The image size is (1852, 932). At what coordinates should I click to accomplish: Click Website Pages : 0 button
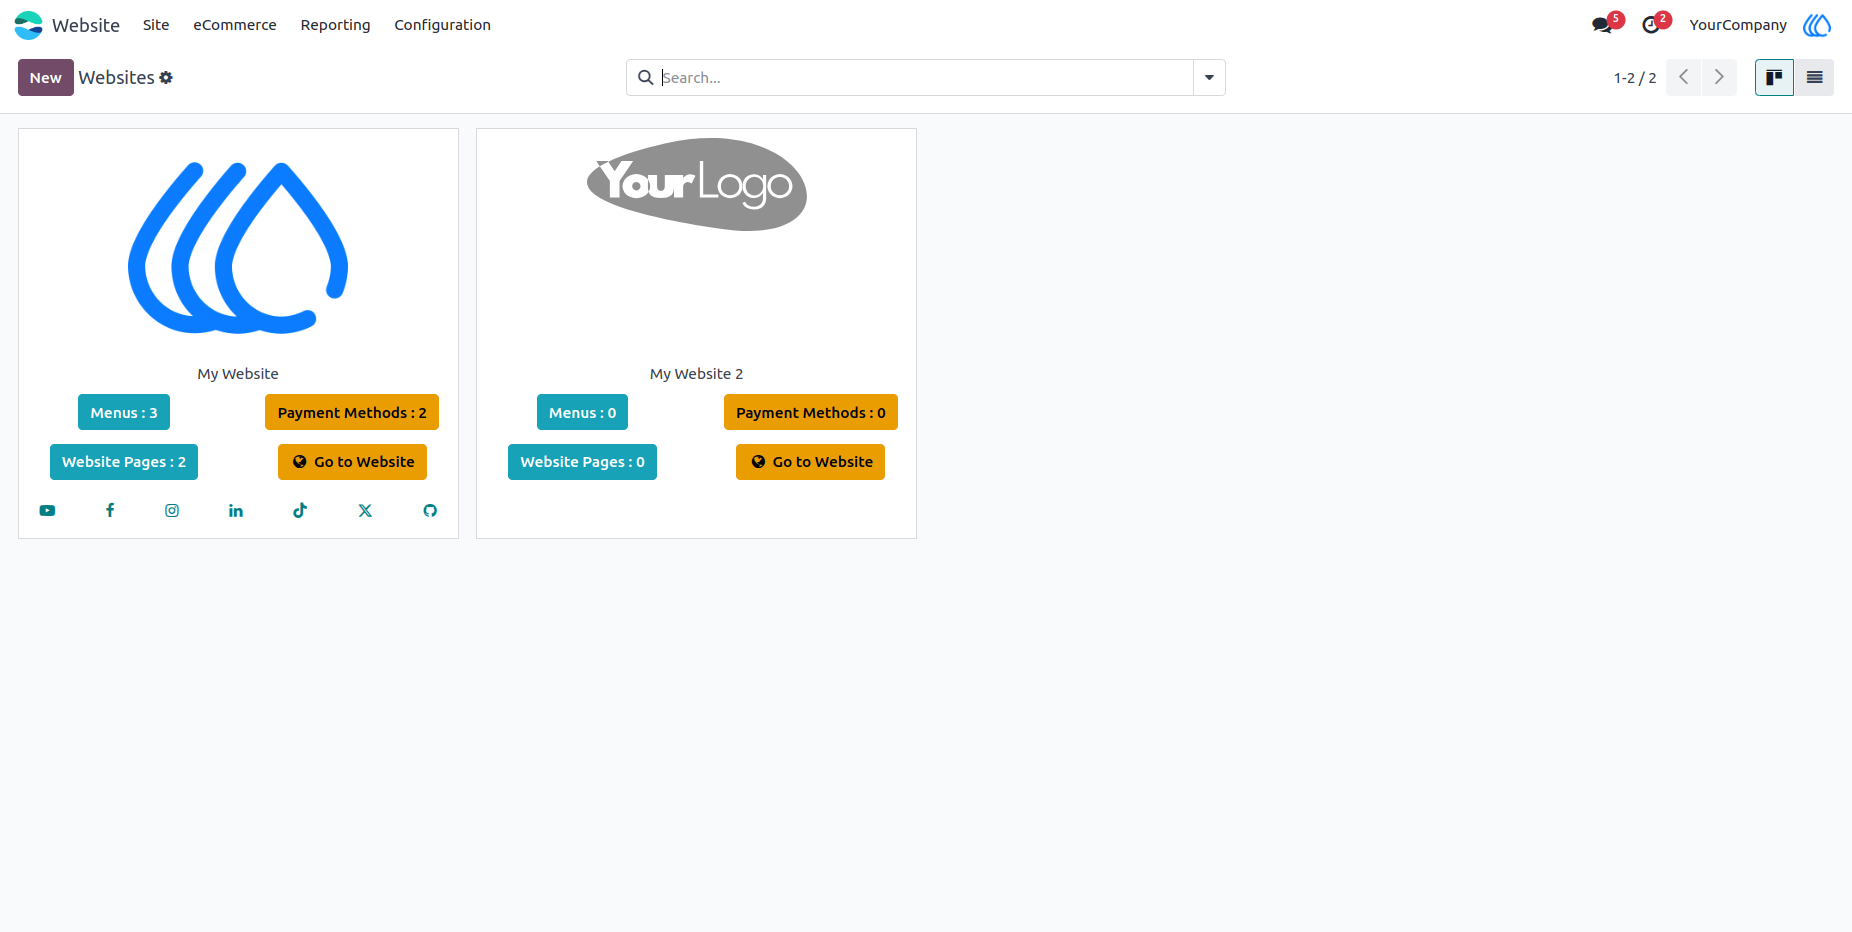[x=582, y=462]
